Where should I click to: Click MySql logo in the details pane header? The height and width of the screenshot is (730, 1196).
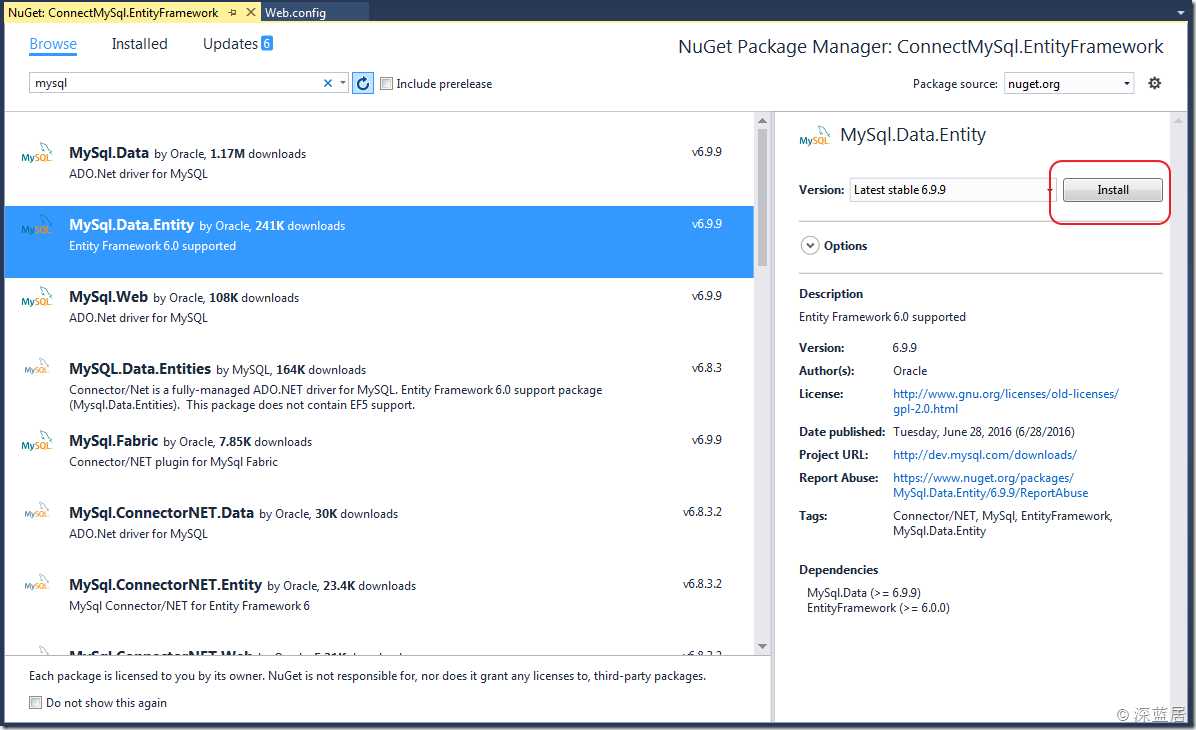[x=815, y=136]
